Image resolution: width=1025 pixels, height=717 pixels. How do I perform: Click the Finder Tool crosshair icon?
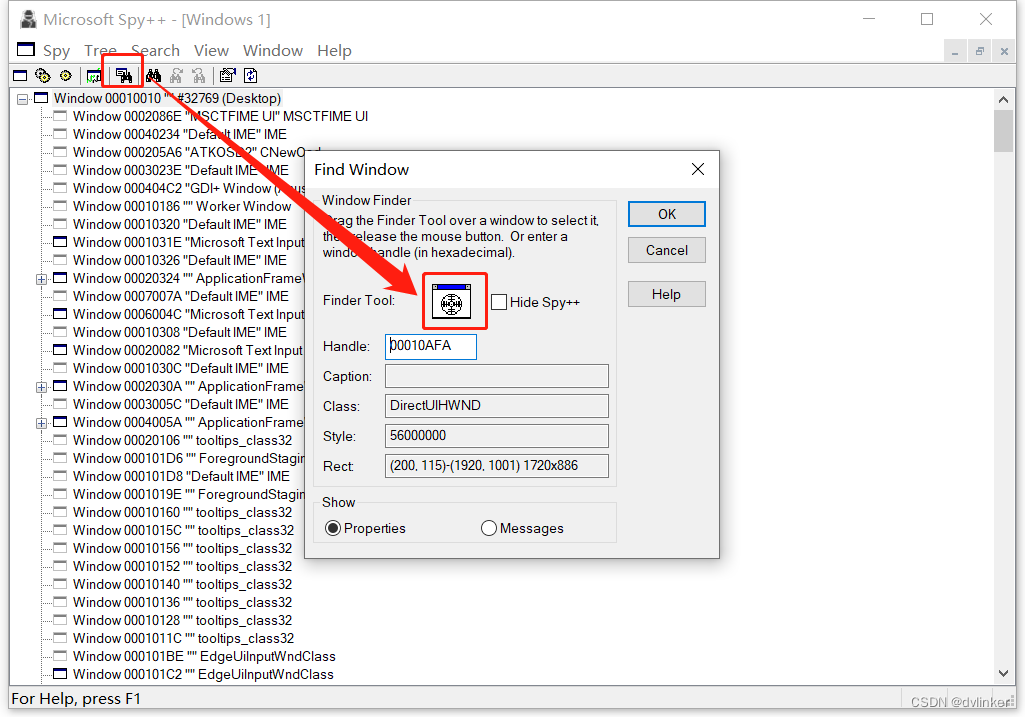452,301
